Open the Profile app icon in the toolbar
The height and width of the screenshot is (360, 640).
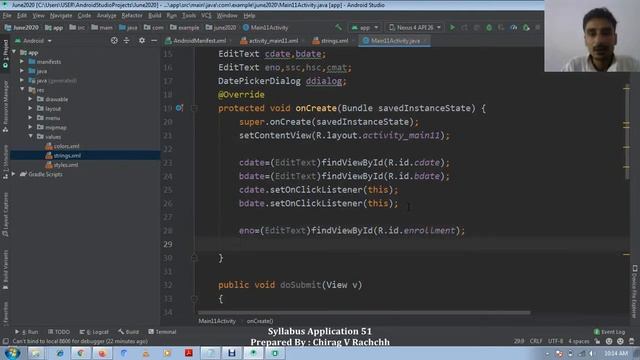pos(513,27)
